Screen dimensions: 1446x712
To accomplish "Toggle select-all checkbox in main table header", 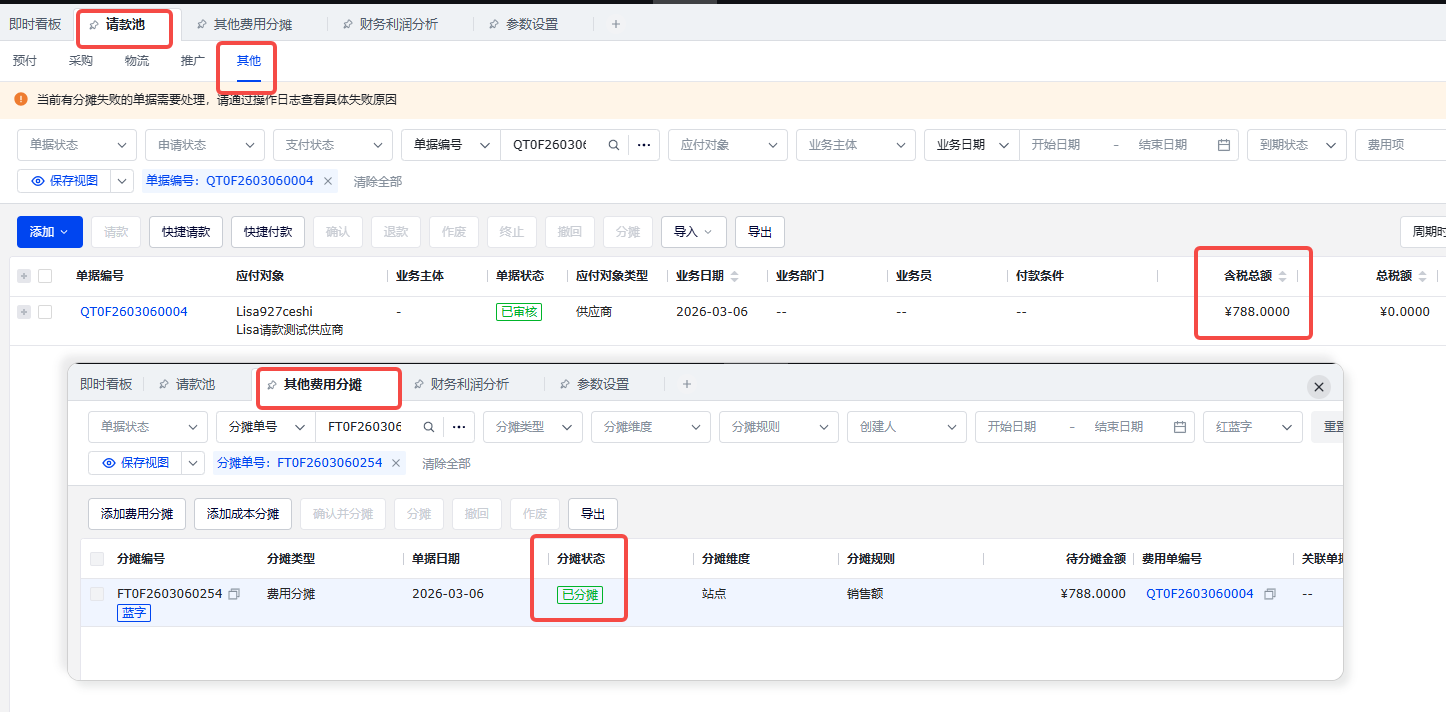I will [45, 276].
